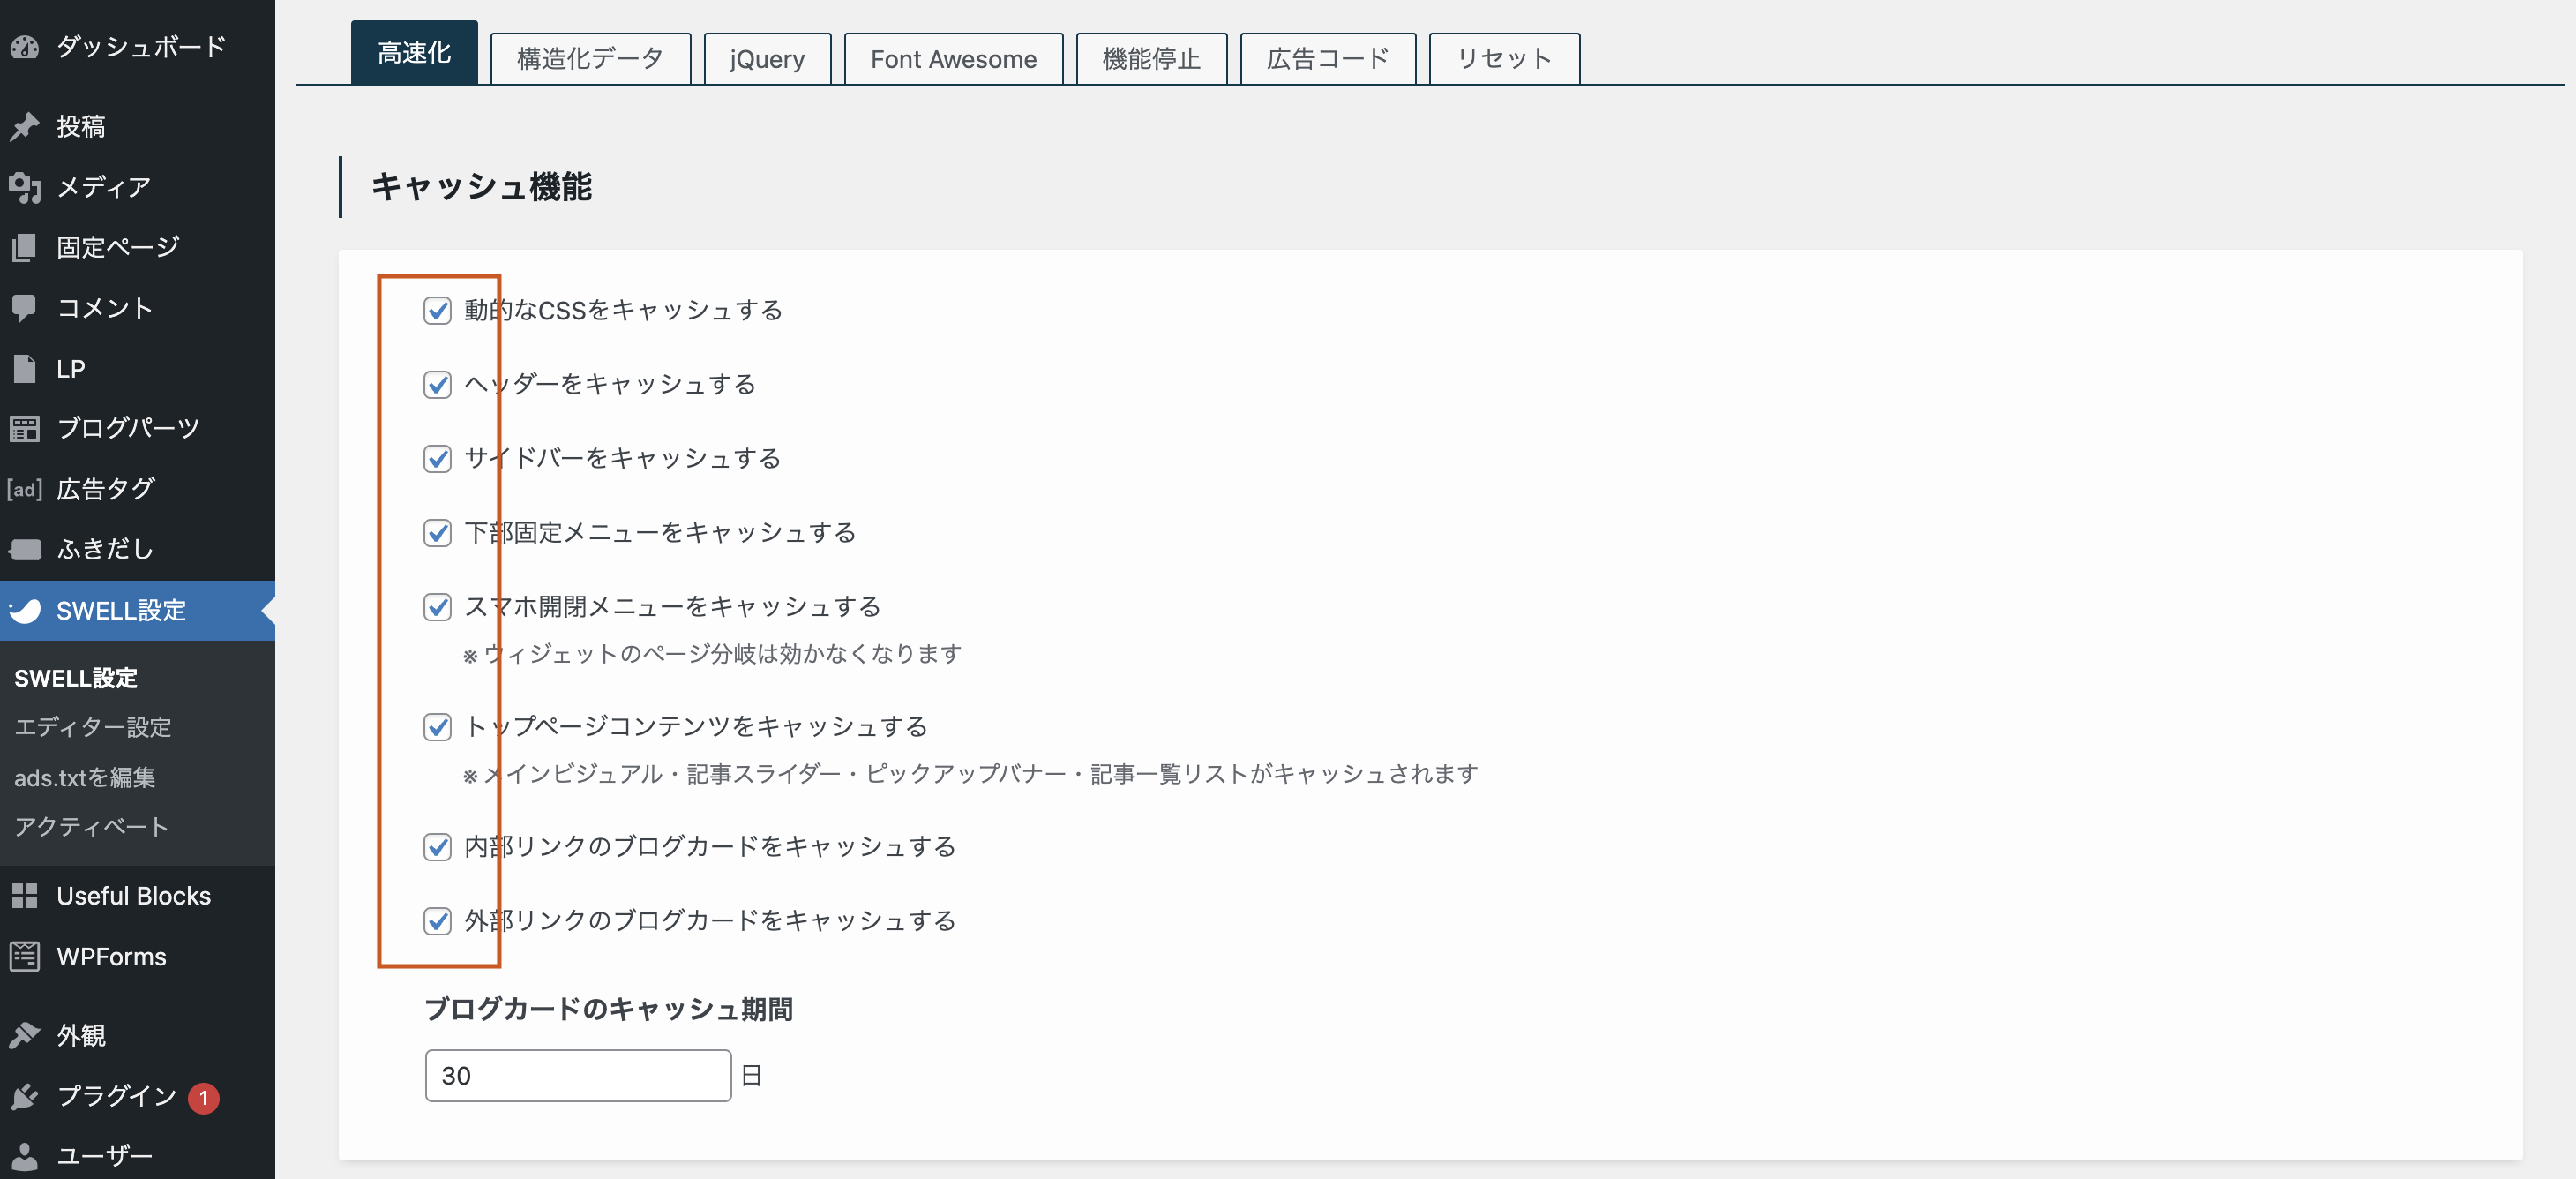Open SWELL設定 submenu link
Screen dimensions: 2576x1179
point(76,678)
